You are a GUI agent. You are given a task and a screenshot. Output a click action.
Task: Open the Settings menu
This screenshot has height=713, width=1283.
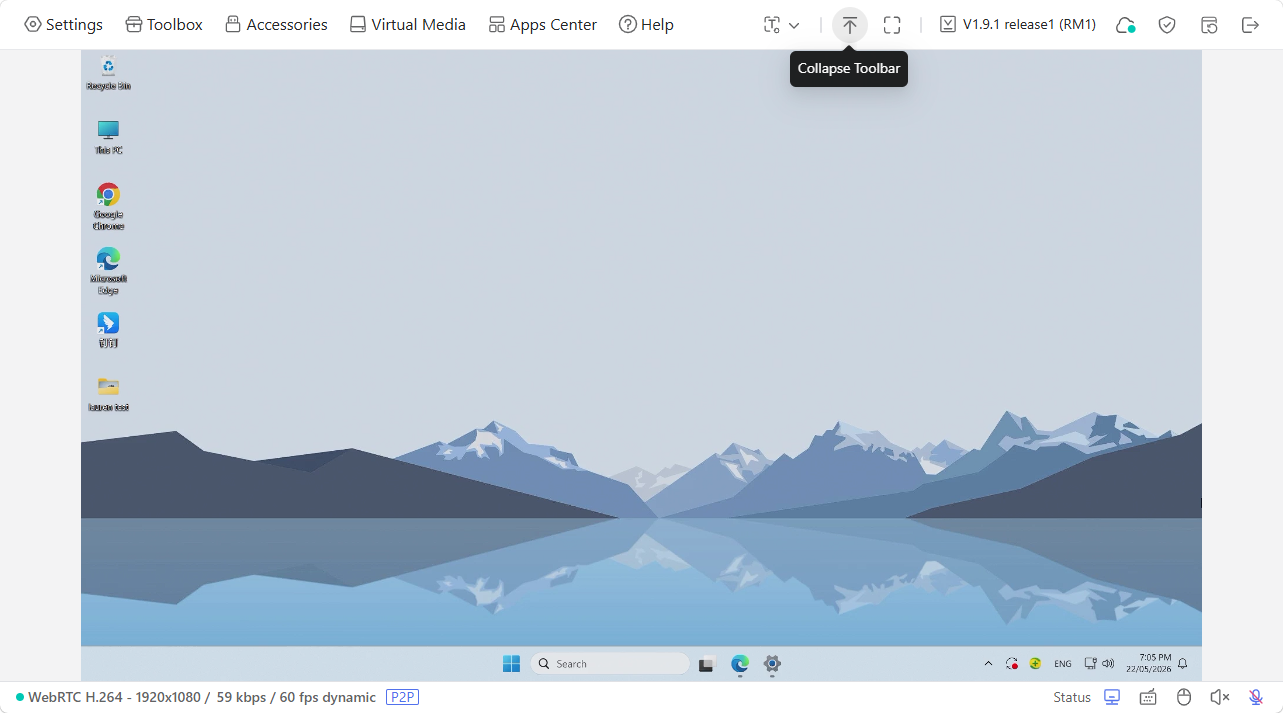click(x=63, y=25)
